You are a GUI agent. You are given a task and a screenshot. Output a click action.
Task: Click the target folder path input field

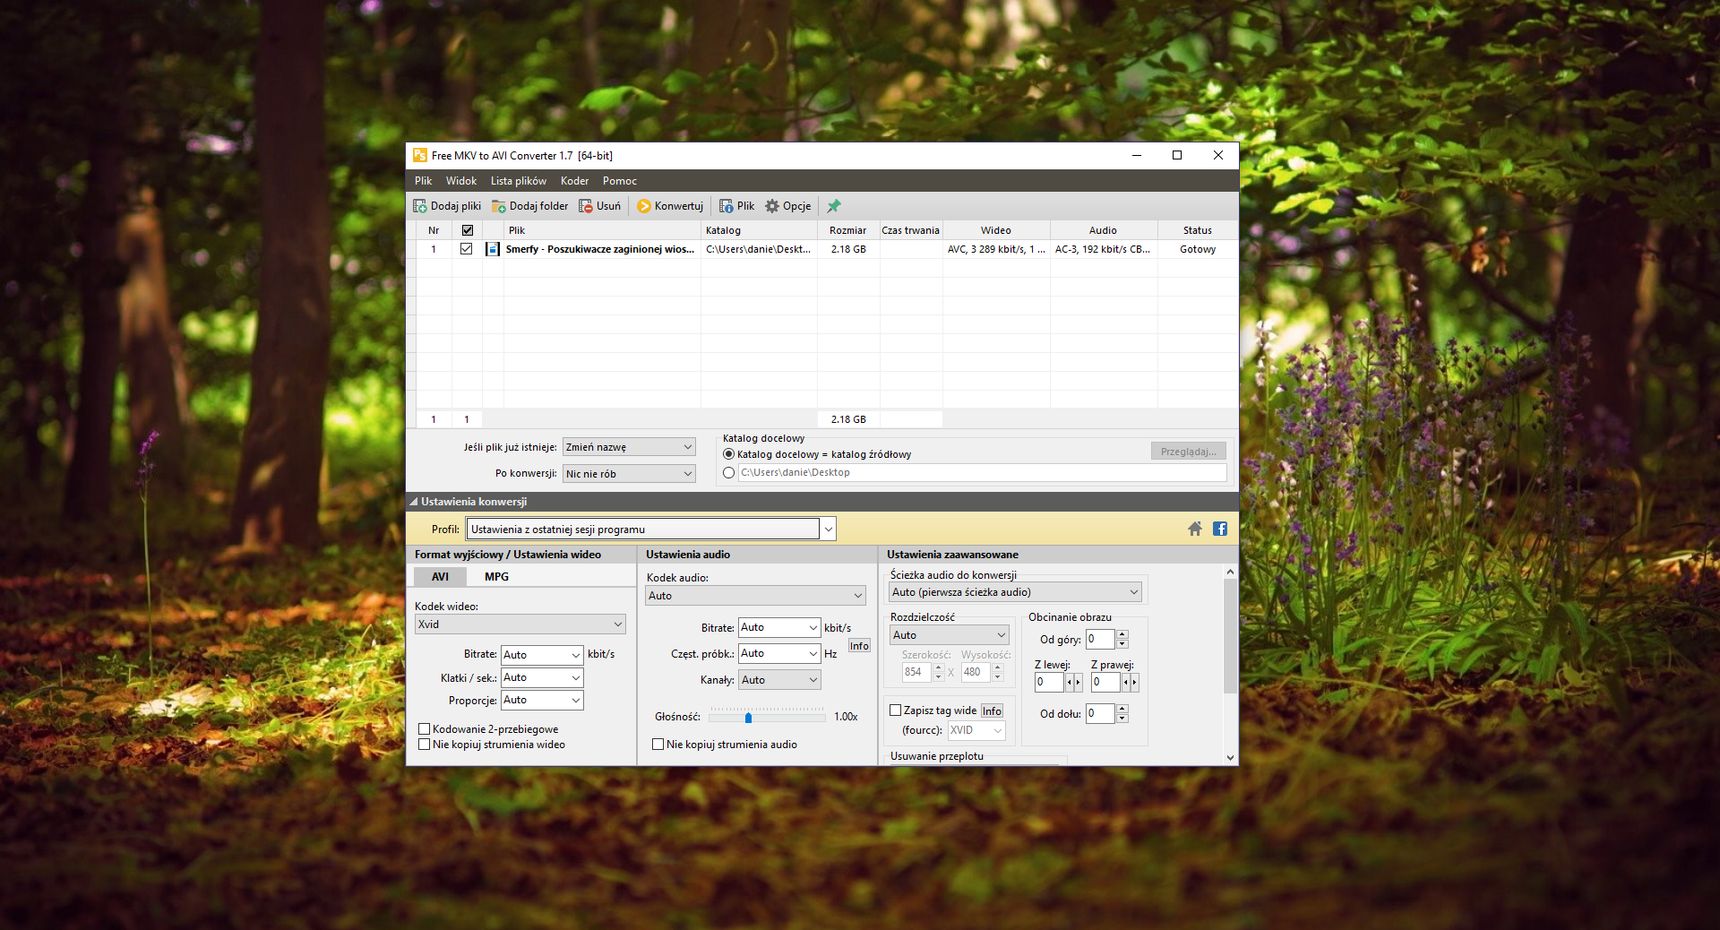click(982, 473)
